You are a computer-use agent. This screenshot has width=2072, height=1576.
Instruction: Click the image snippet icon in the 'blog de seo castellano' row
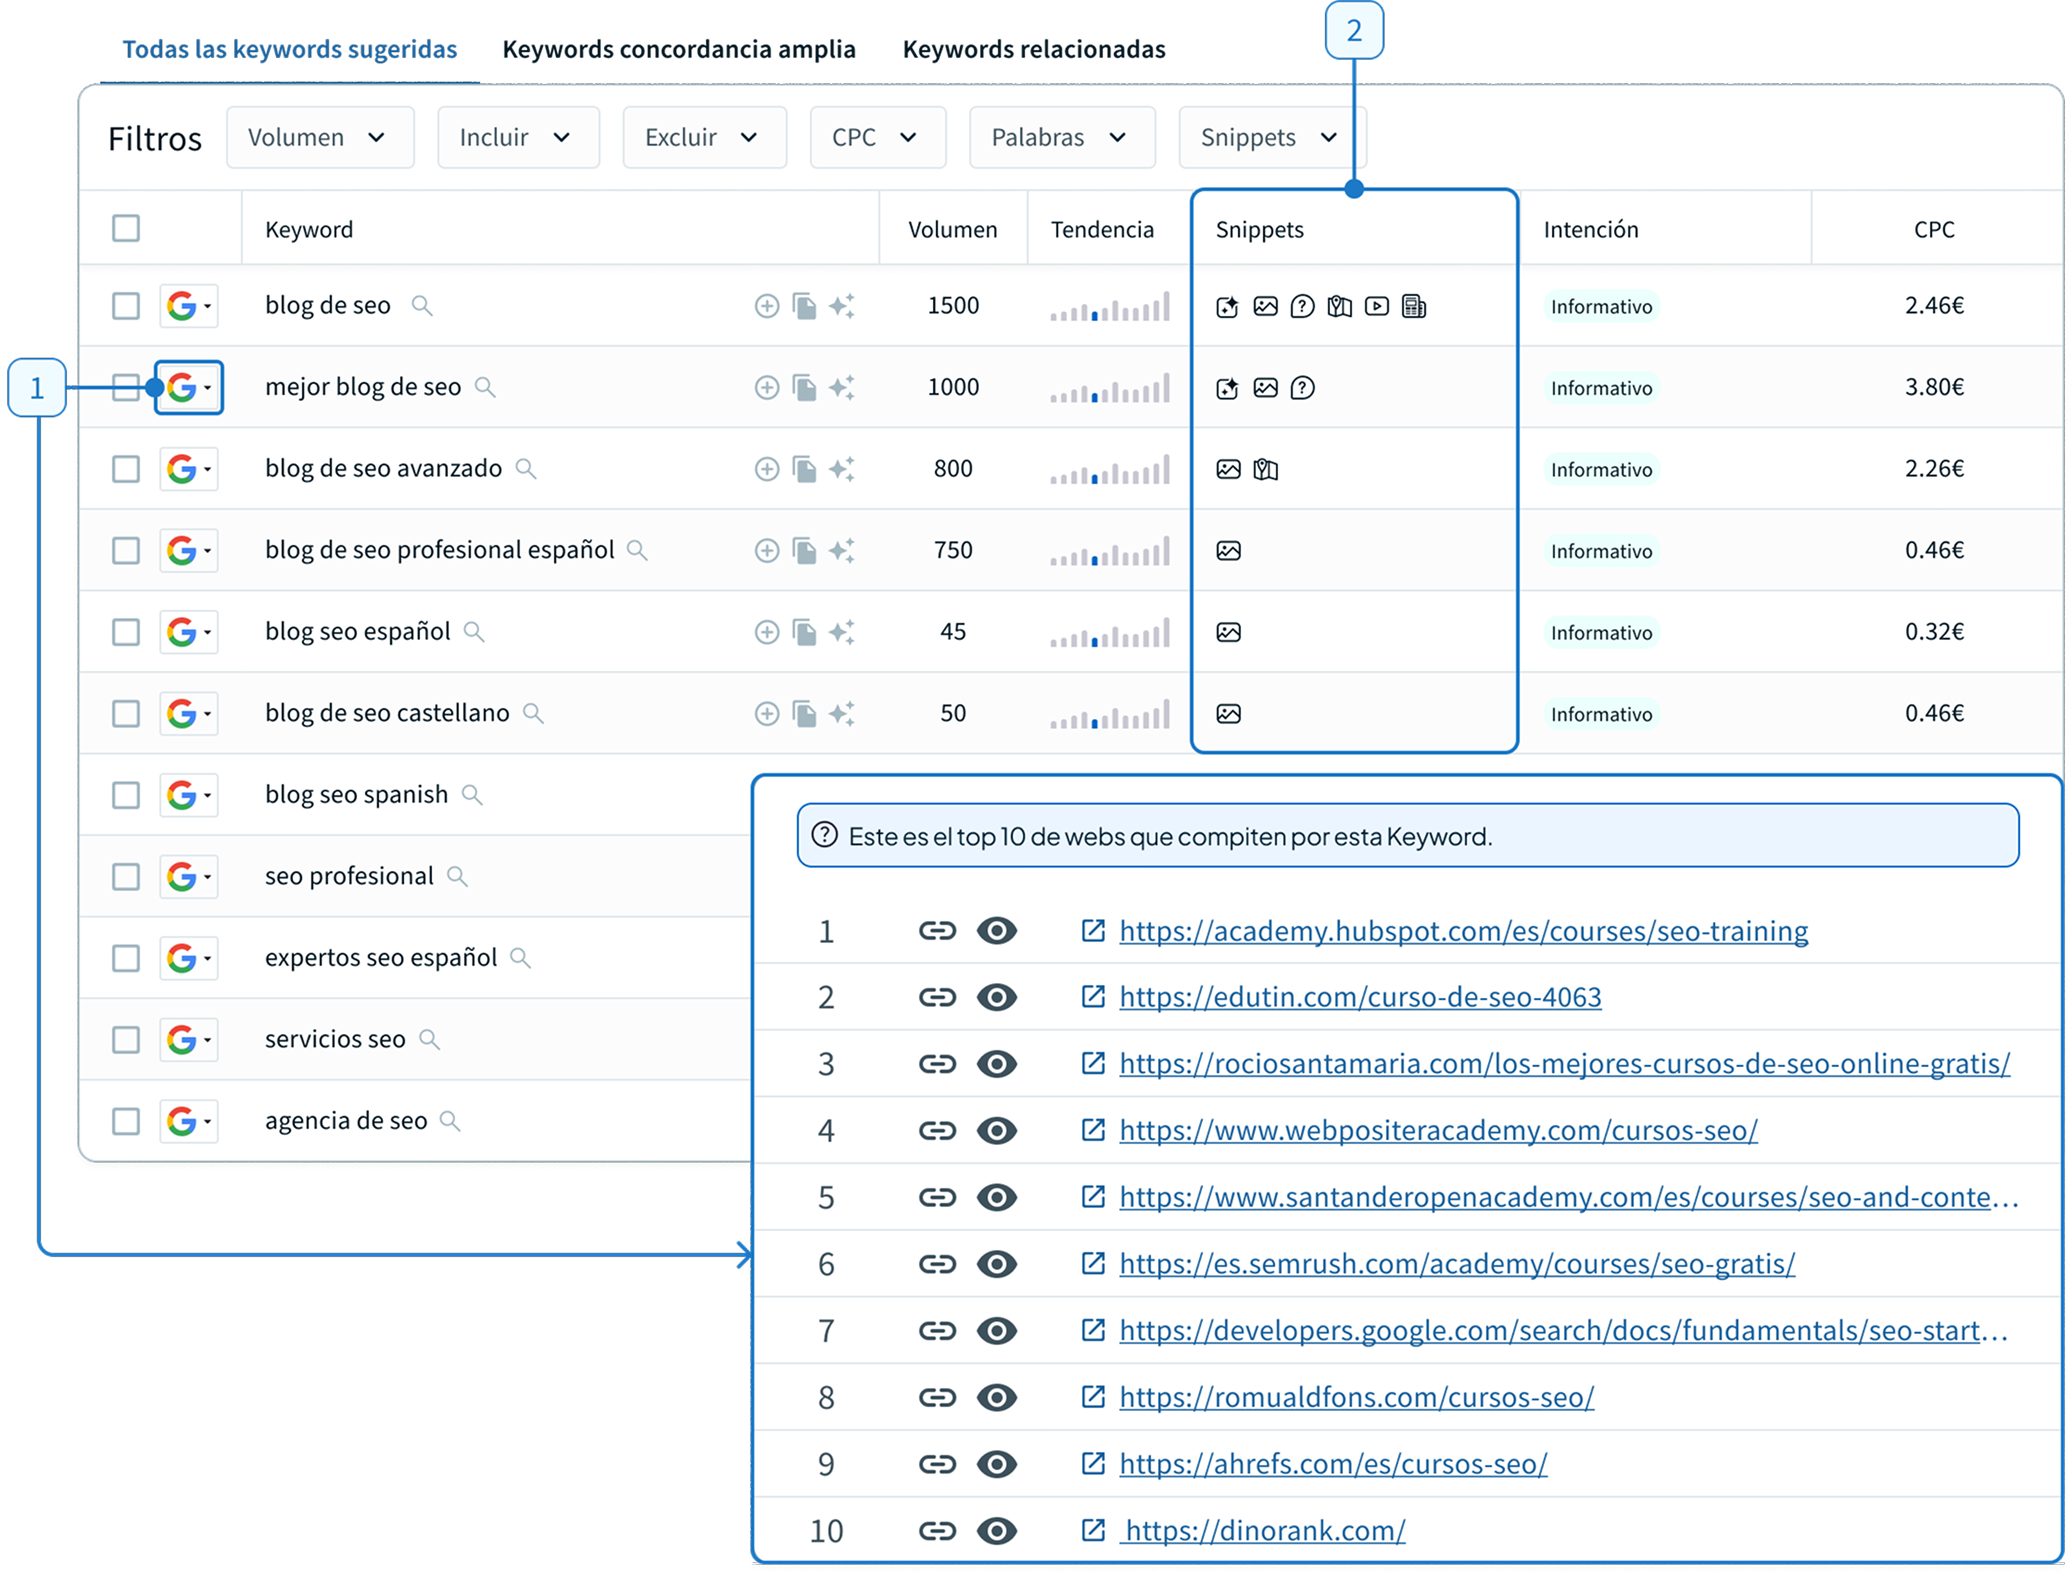coord(1228,714)
